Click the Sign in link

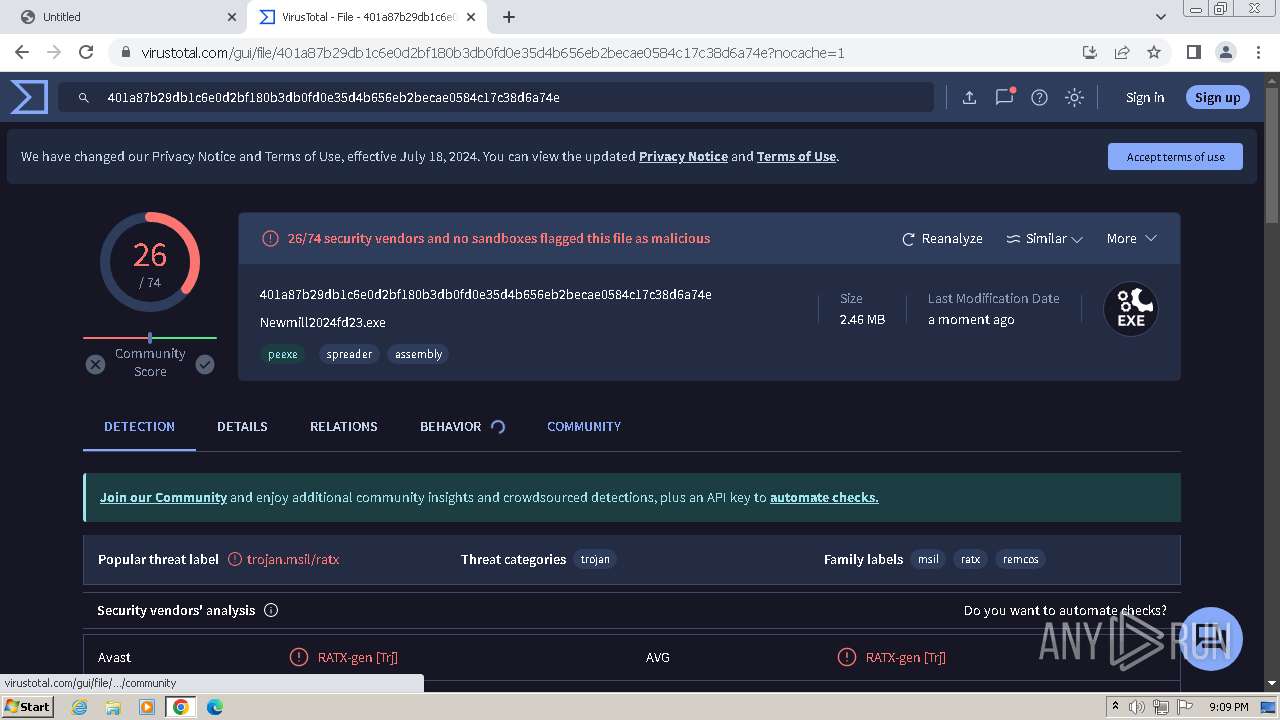pyautogui.click(x=1145, y=97)
